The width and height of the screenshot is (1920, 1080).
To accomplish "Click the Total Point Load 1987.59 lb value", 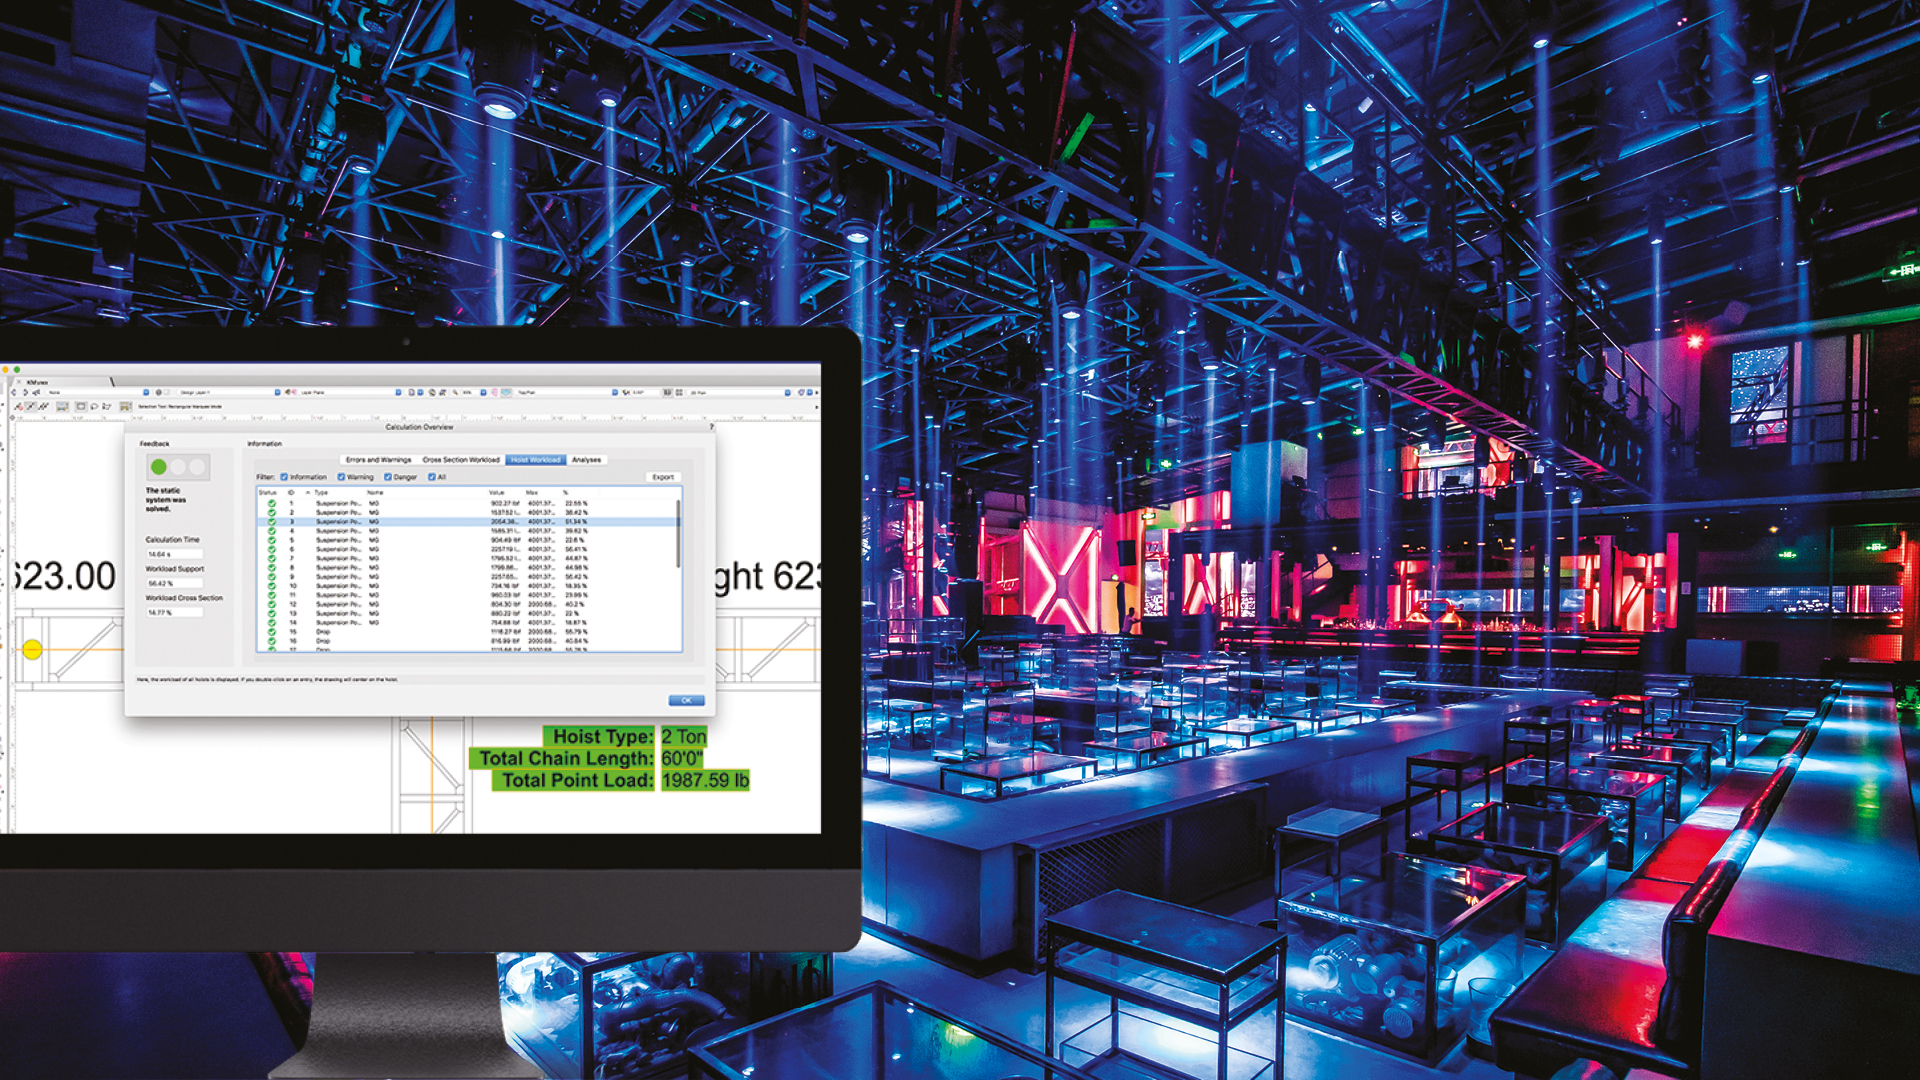I will tap(705, 781).
